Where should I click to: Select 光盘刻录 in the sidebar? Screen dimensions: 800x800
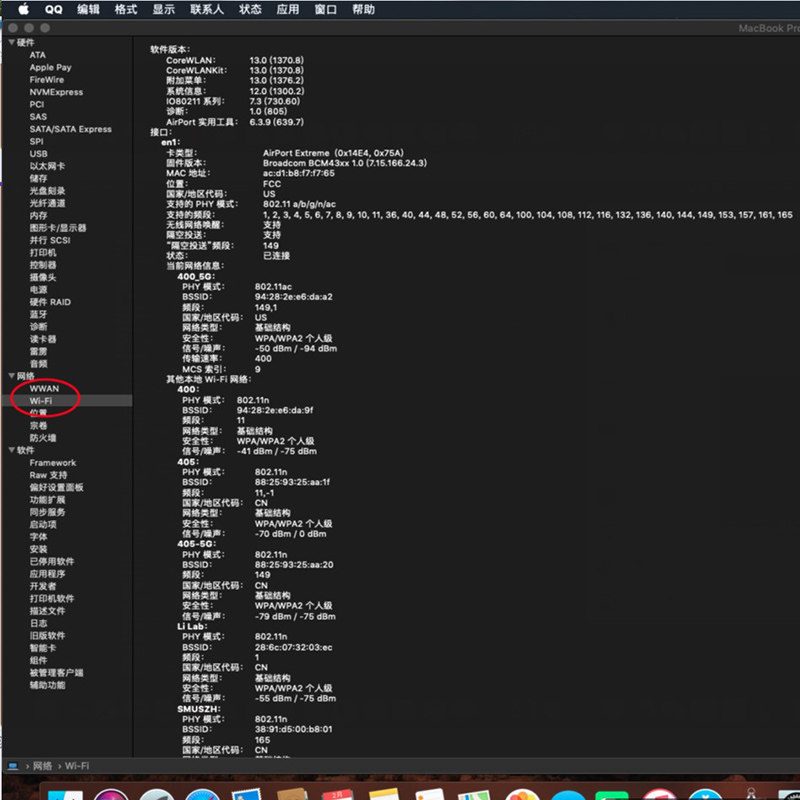[x=47, y=190]
